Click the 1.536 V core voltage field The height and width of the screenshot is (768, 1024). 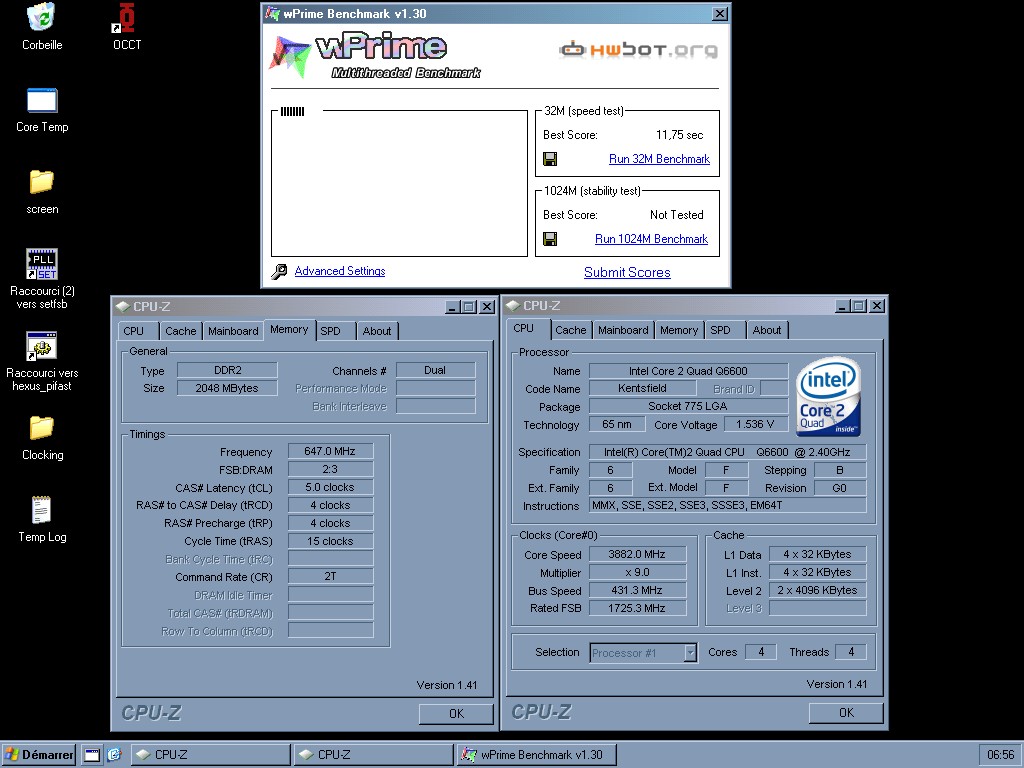click(x=756, y=424)
